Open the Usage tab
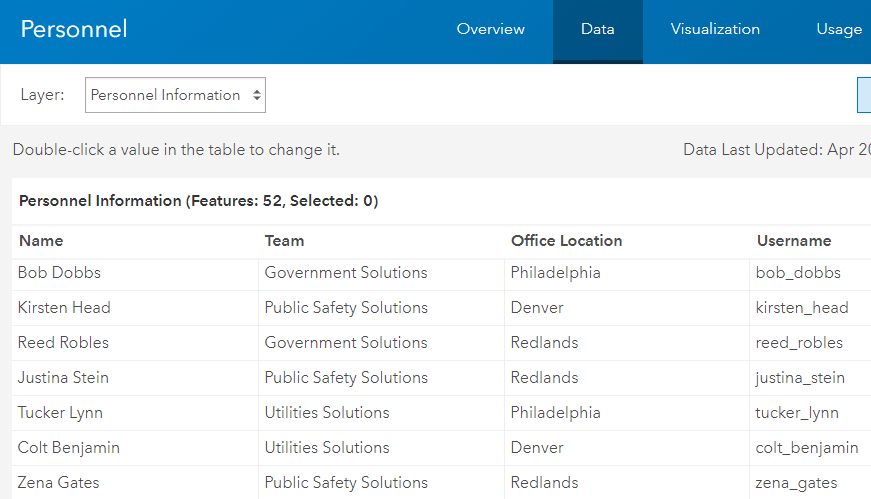 click(839, 29)
